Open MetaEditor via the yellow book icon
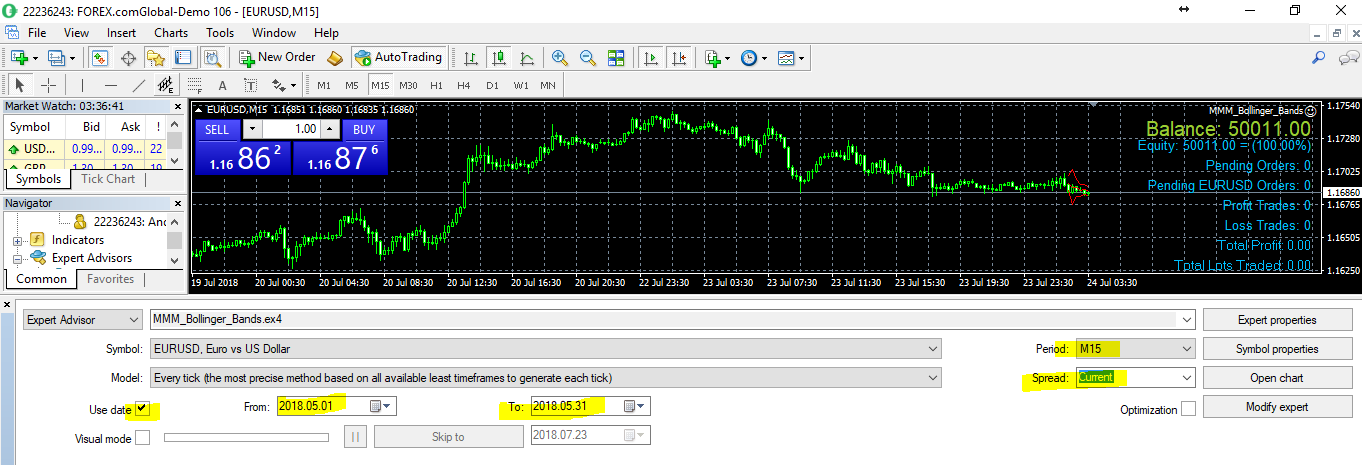Screen dimensions: 1362x465 coord(335,57)
